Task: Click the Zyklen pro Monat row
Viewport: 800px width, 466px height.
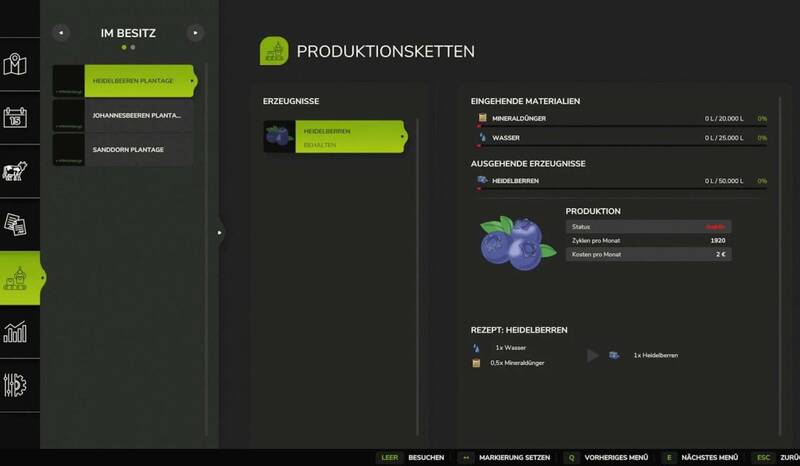Action: (x=648, y=240)
